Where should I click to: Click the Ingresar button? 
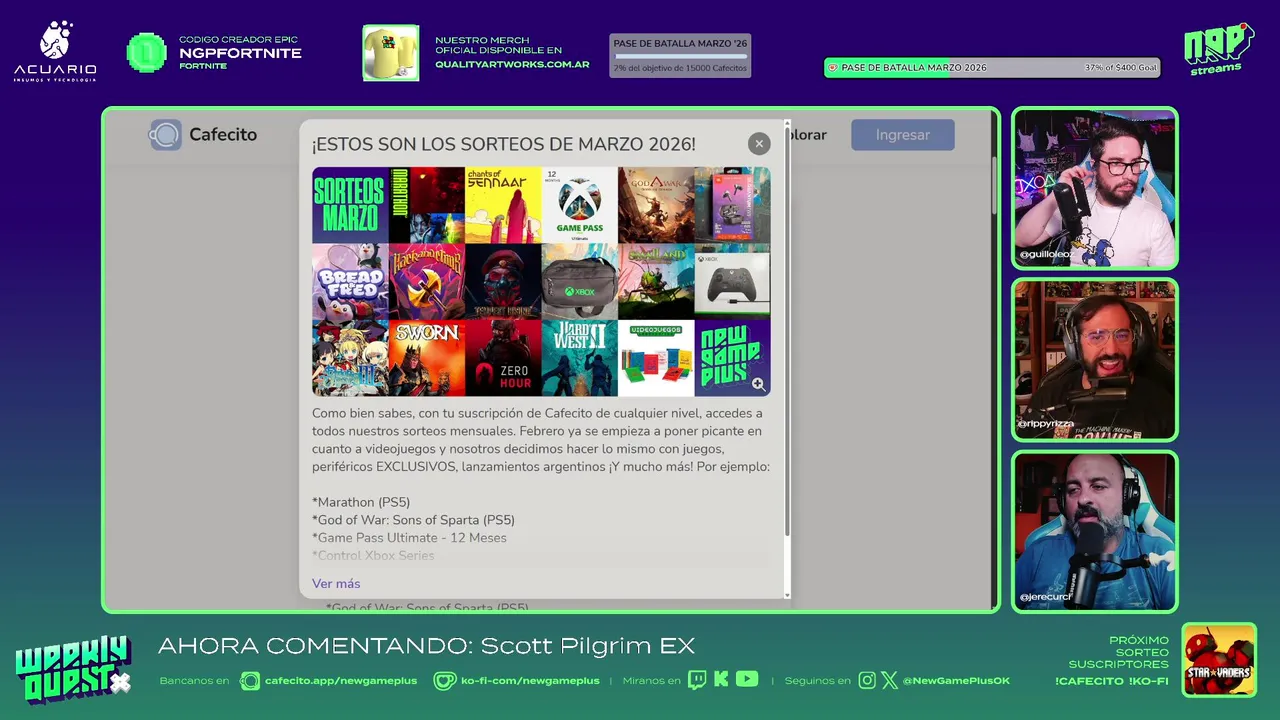click(x=903, y=135)
